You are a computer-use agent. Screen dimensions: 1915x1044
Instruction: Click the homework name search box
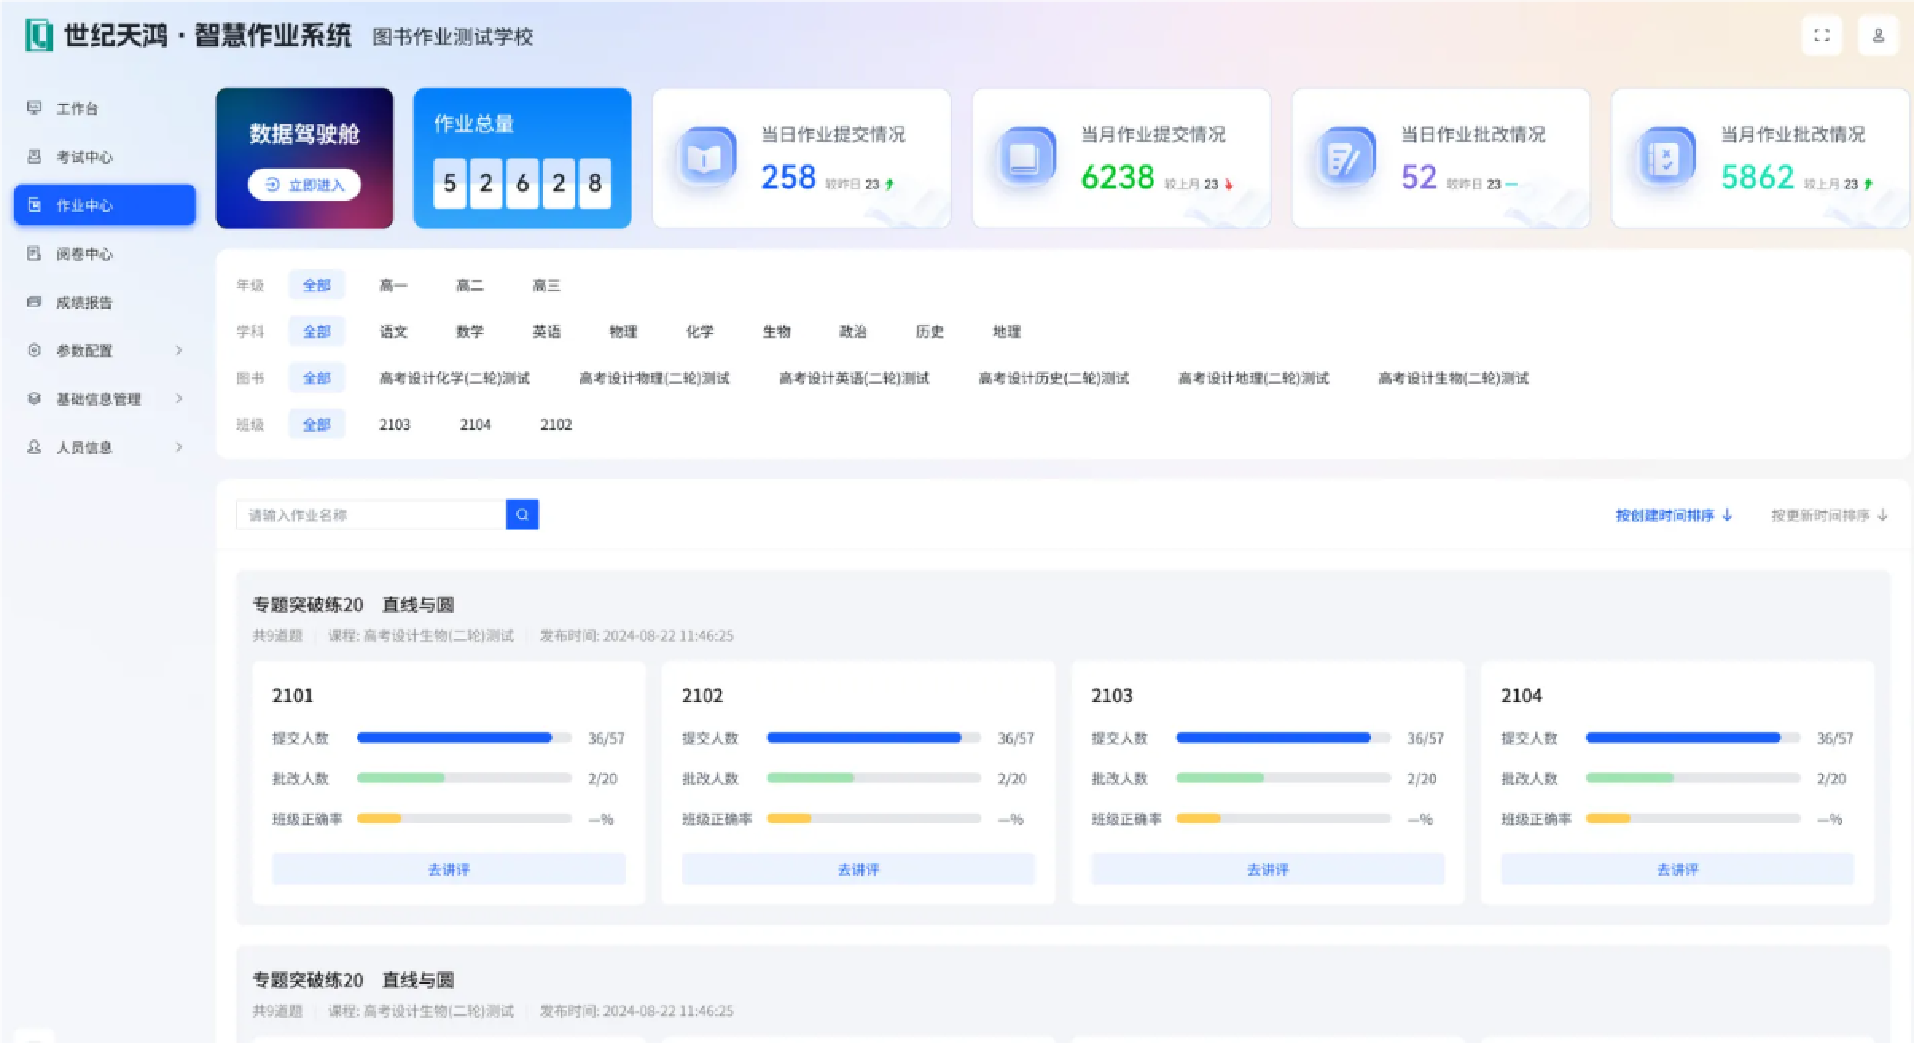[x=370, y=514]
